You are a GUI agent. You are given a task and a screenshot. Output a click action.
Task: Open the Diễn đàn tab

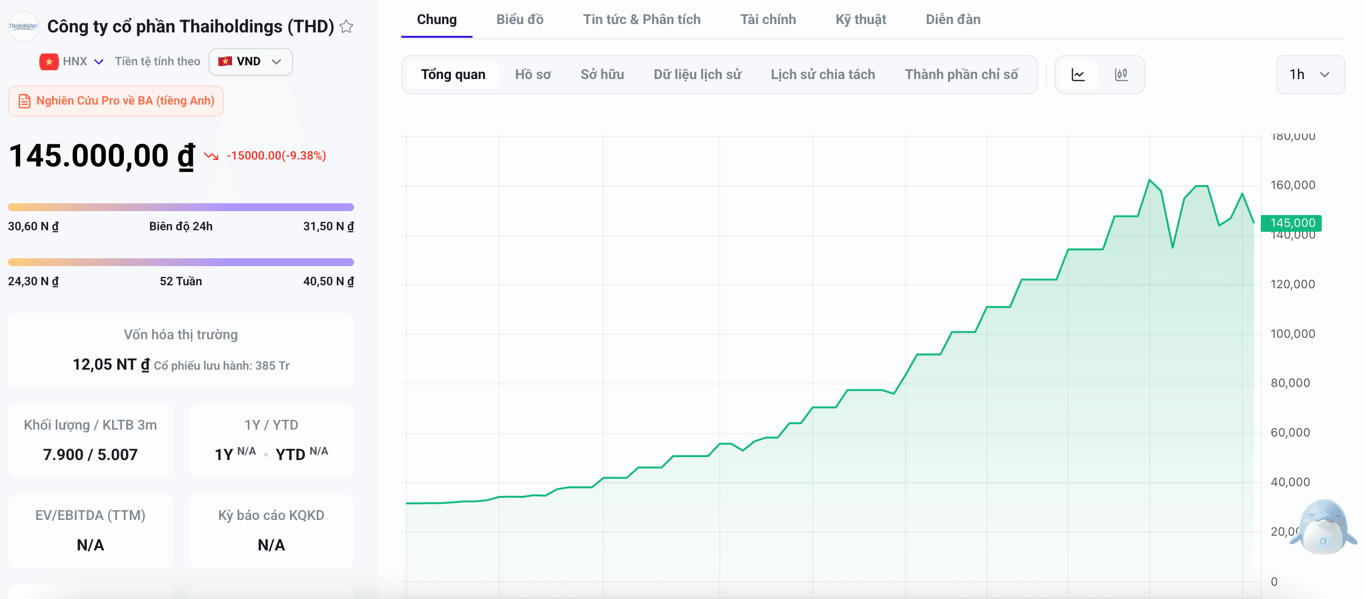tap(953, 19)
